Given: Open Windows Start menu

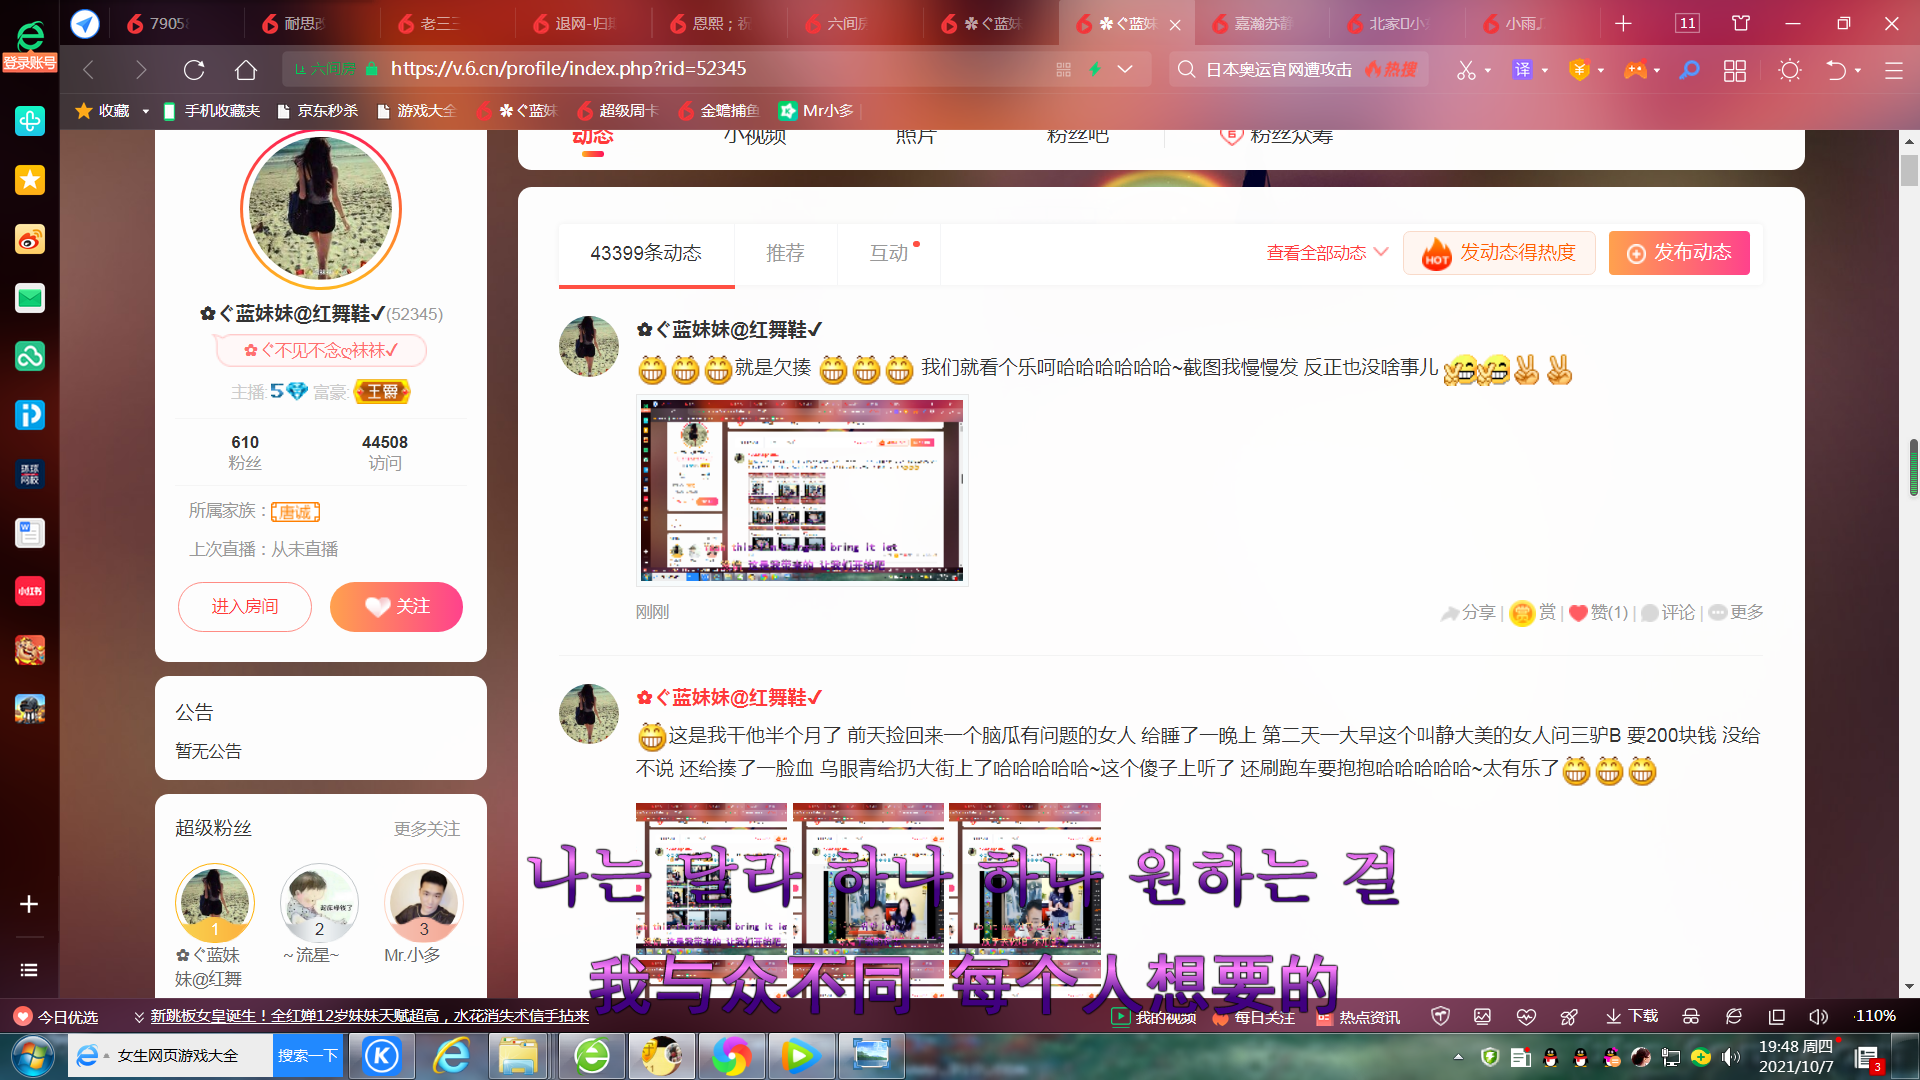Looking at the screenshot, I should pos(32,1056).
